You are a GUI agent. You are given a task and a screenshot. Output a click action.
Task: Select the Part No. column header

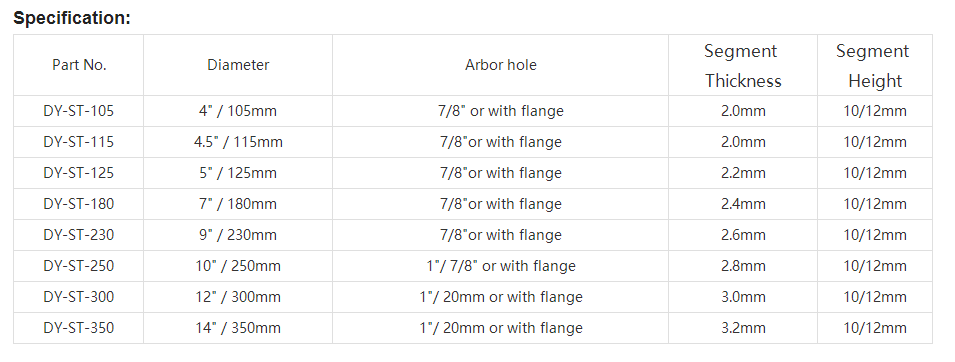pos(79,65)
